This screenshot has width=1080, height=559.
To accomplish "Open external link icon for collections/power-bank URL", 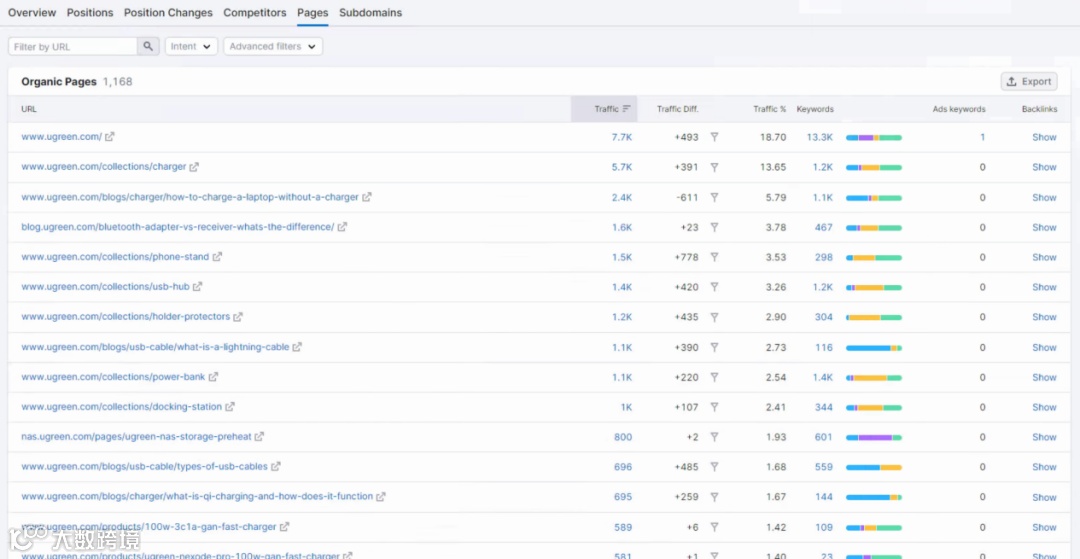I will 214,377.
